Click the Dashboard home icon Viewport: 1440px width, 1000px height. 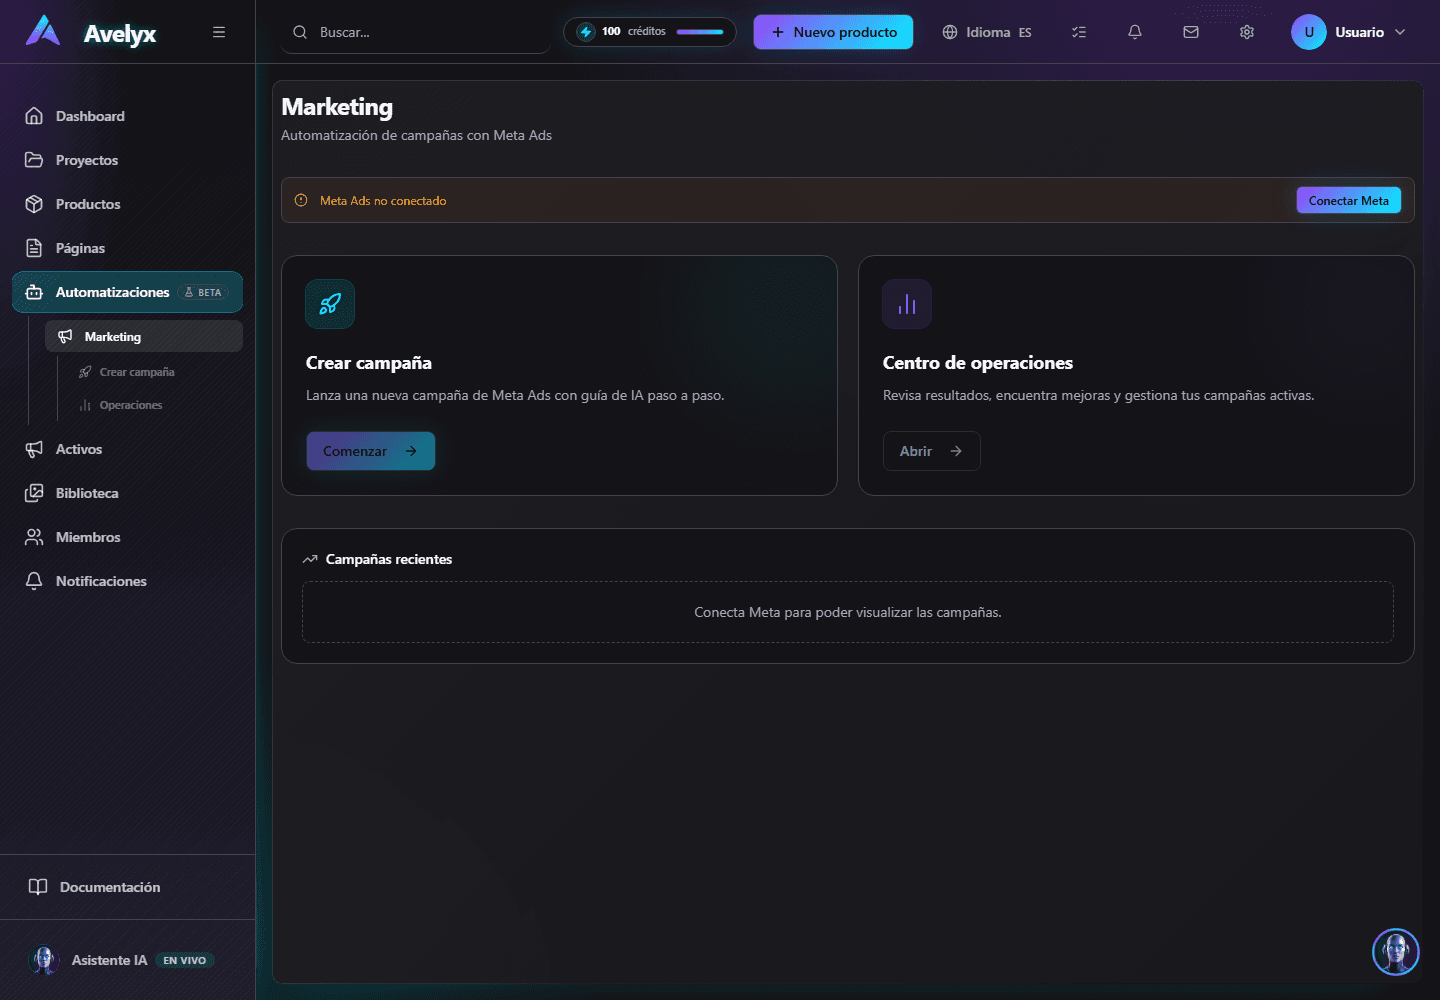(x=34, y=116)
